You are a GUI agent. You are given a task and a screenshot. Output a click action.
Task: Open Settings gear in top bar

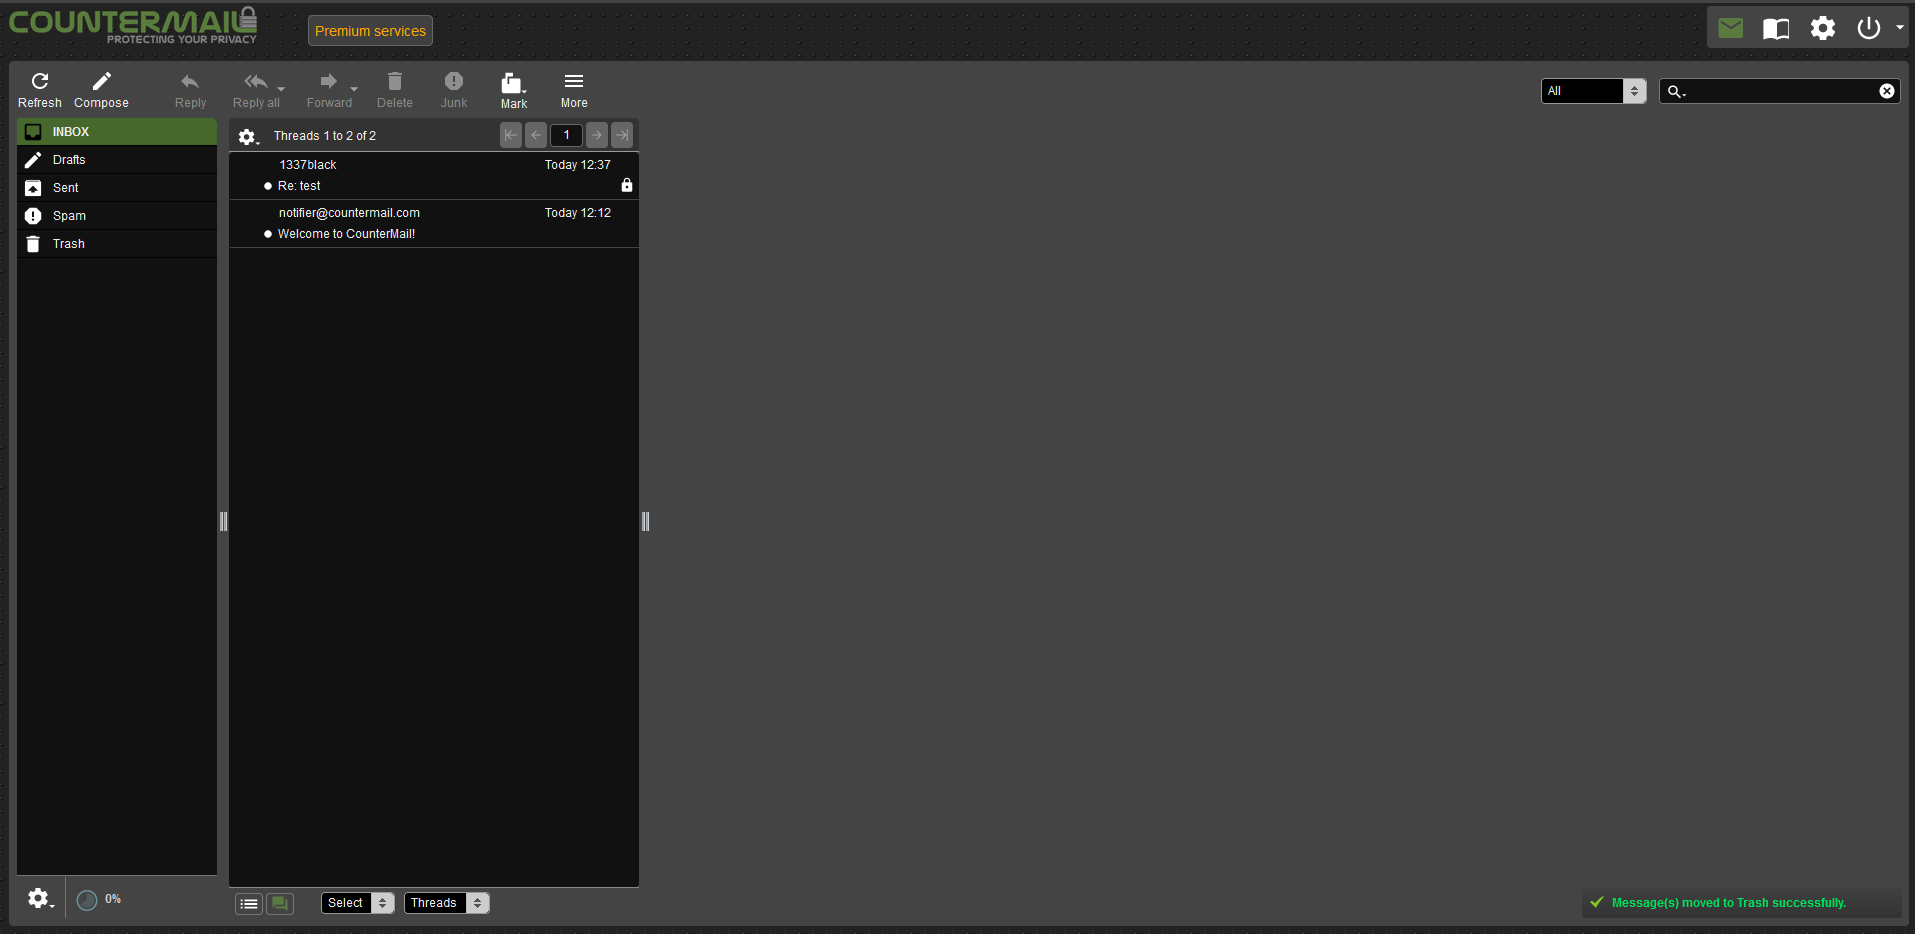click(1823, 28)
